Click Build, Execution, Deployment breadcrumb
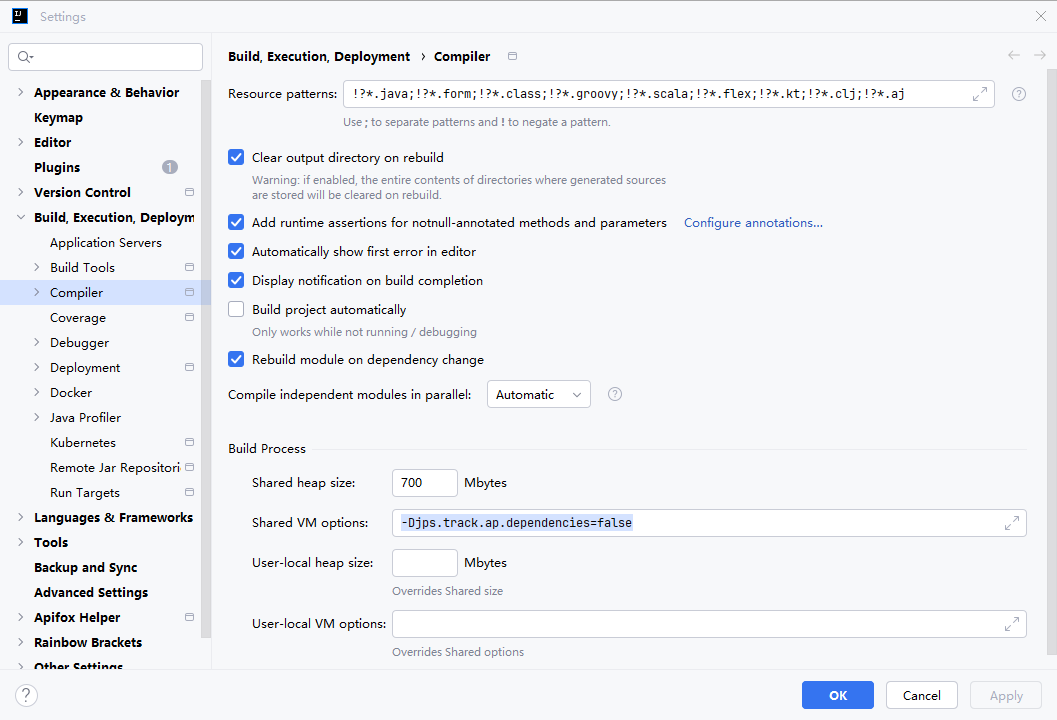 (319, 57)
